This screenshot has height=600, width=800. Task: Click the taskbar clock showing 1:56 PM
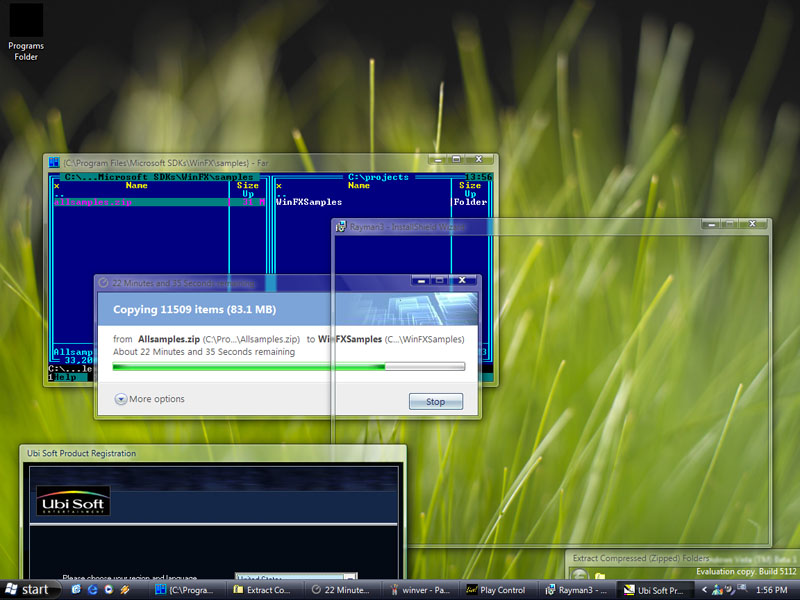click(771, 590)
